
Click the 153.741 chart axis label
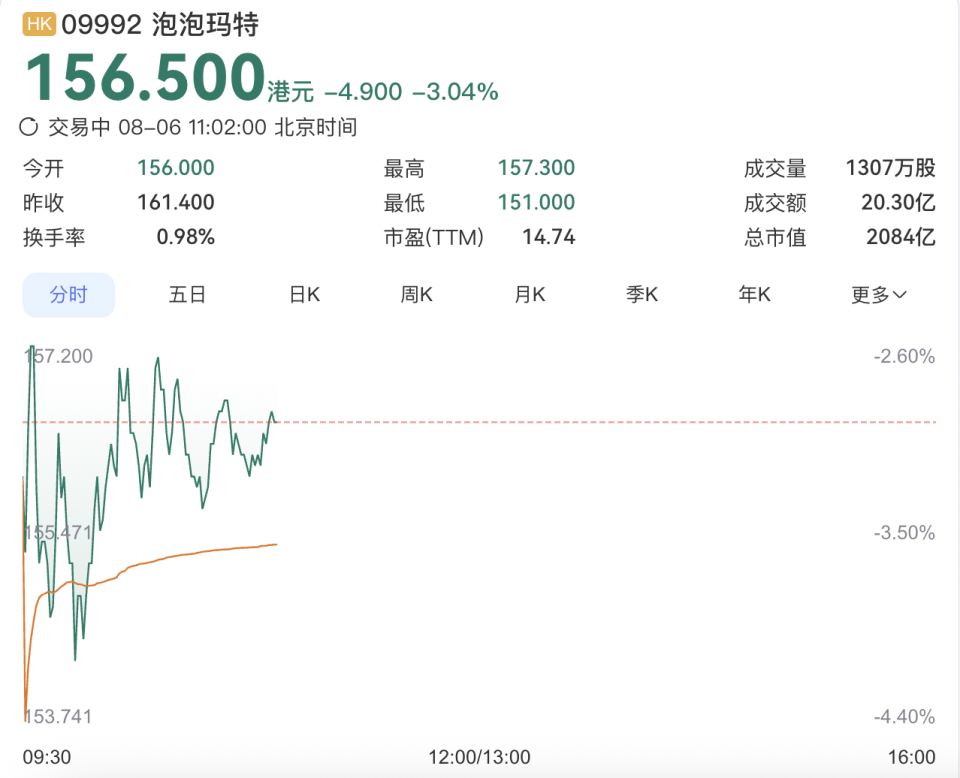pos(58,716)
